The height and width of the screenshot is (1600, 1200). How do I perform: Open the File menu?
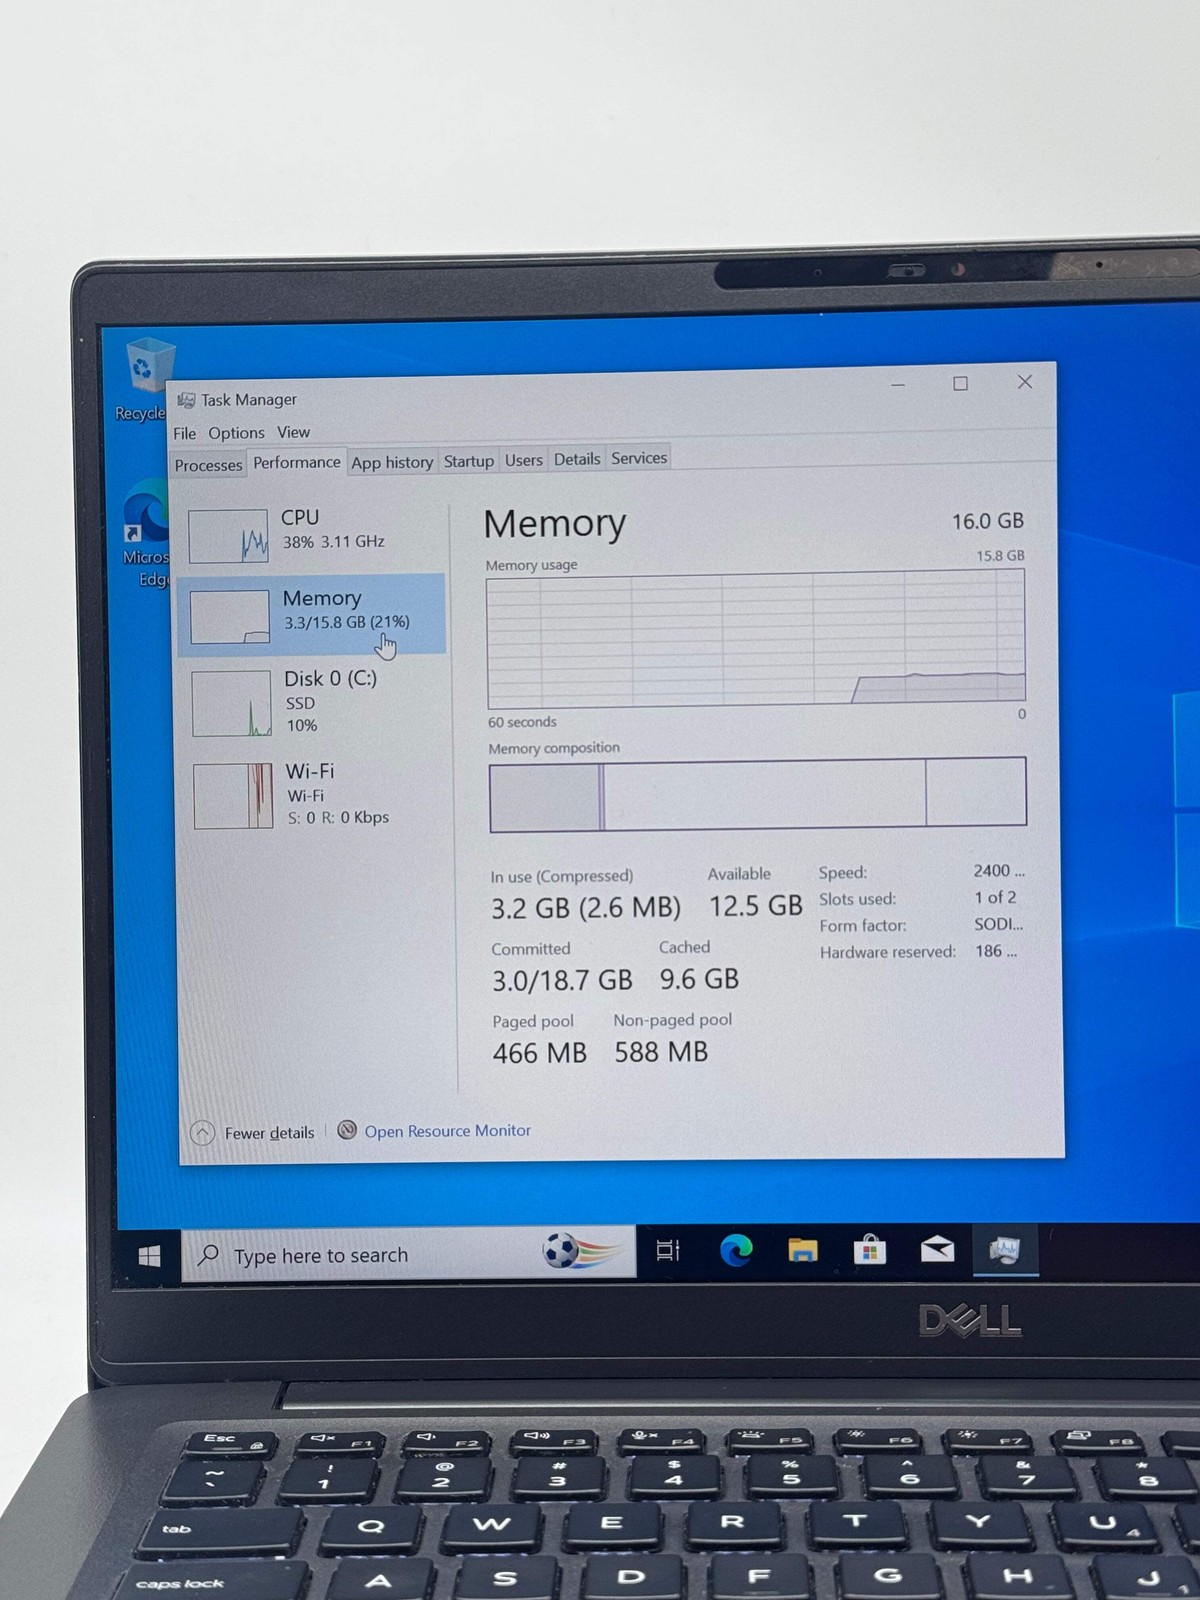184,433
